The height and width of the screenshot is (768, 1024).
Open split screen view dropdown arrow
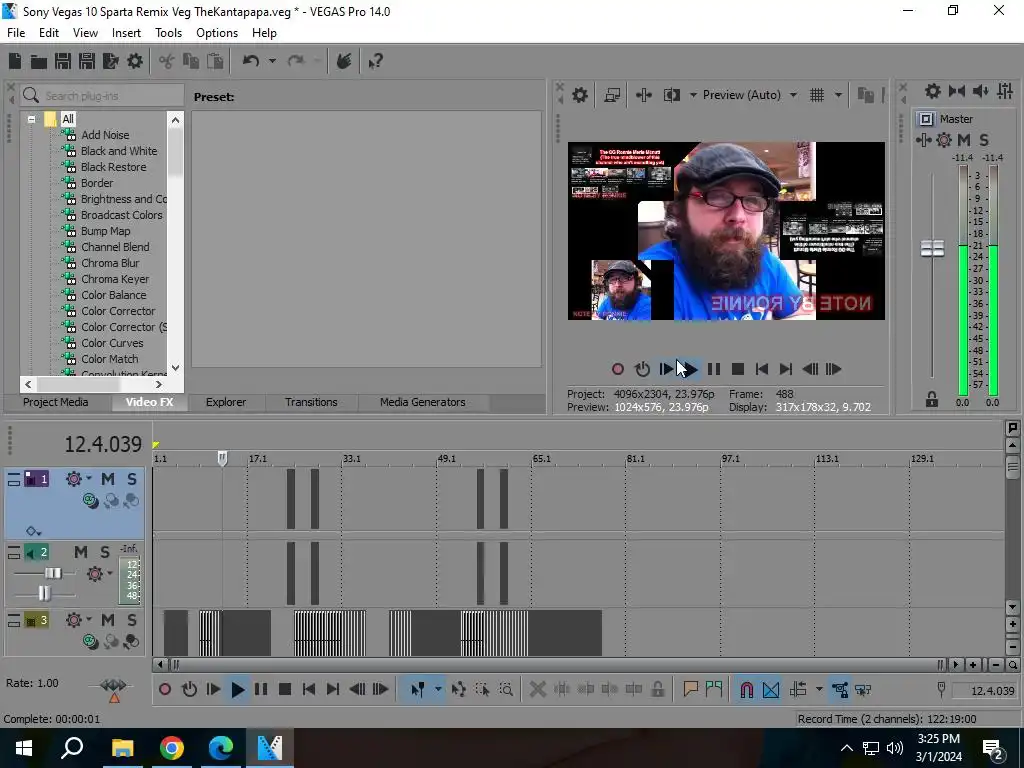point(693,95)
